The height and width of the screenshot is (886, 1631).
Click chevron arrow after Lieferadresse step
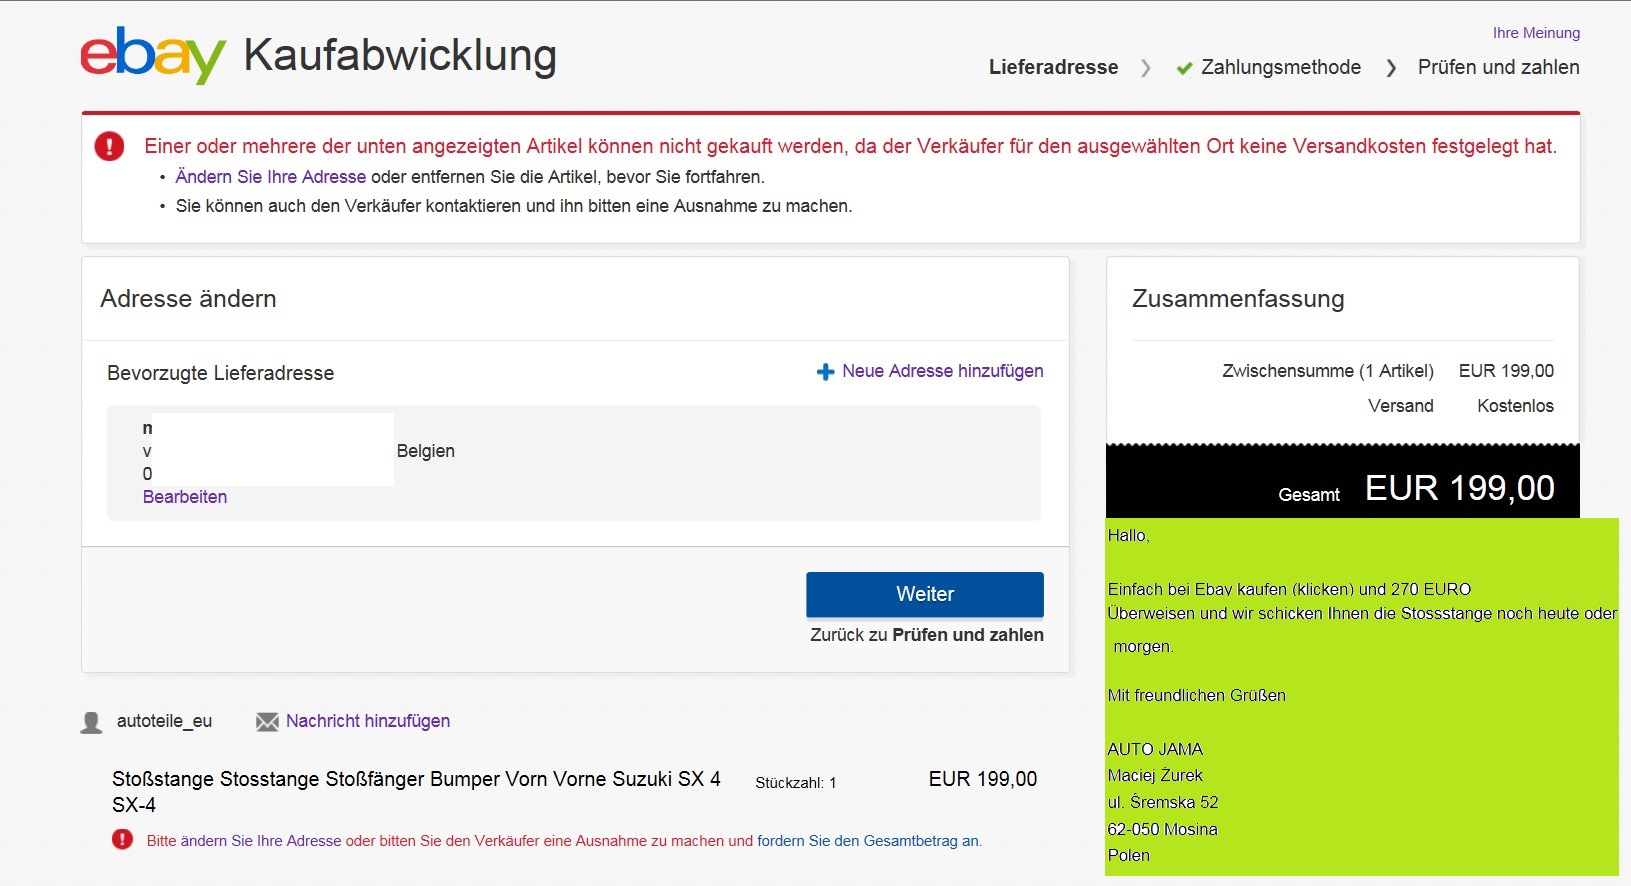click(x=1146, y=68)
